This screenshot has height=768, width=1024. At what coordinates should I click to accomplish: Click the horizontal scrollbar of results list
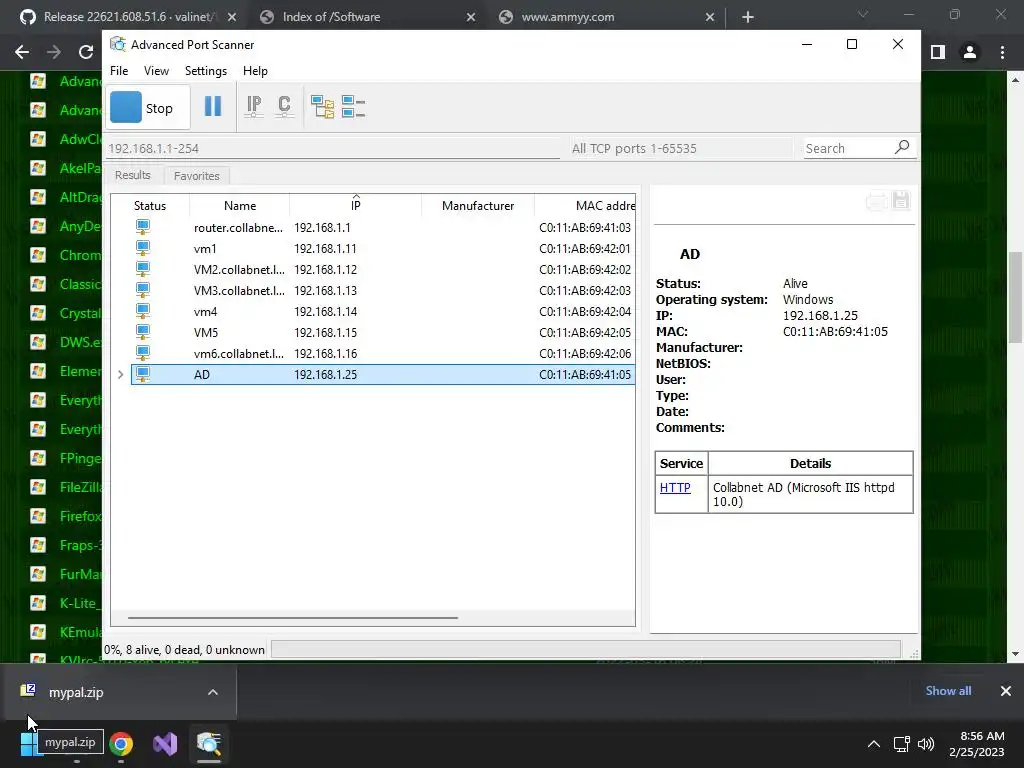coord(293,617)
